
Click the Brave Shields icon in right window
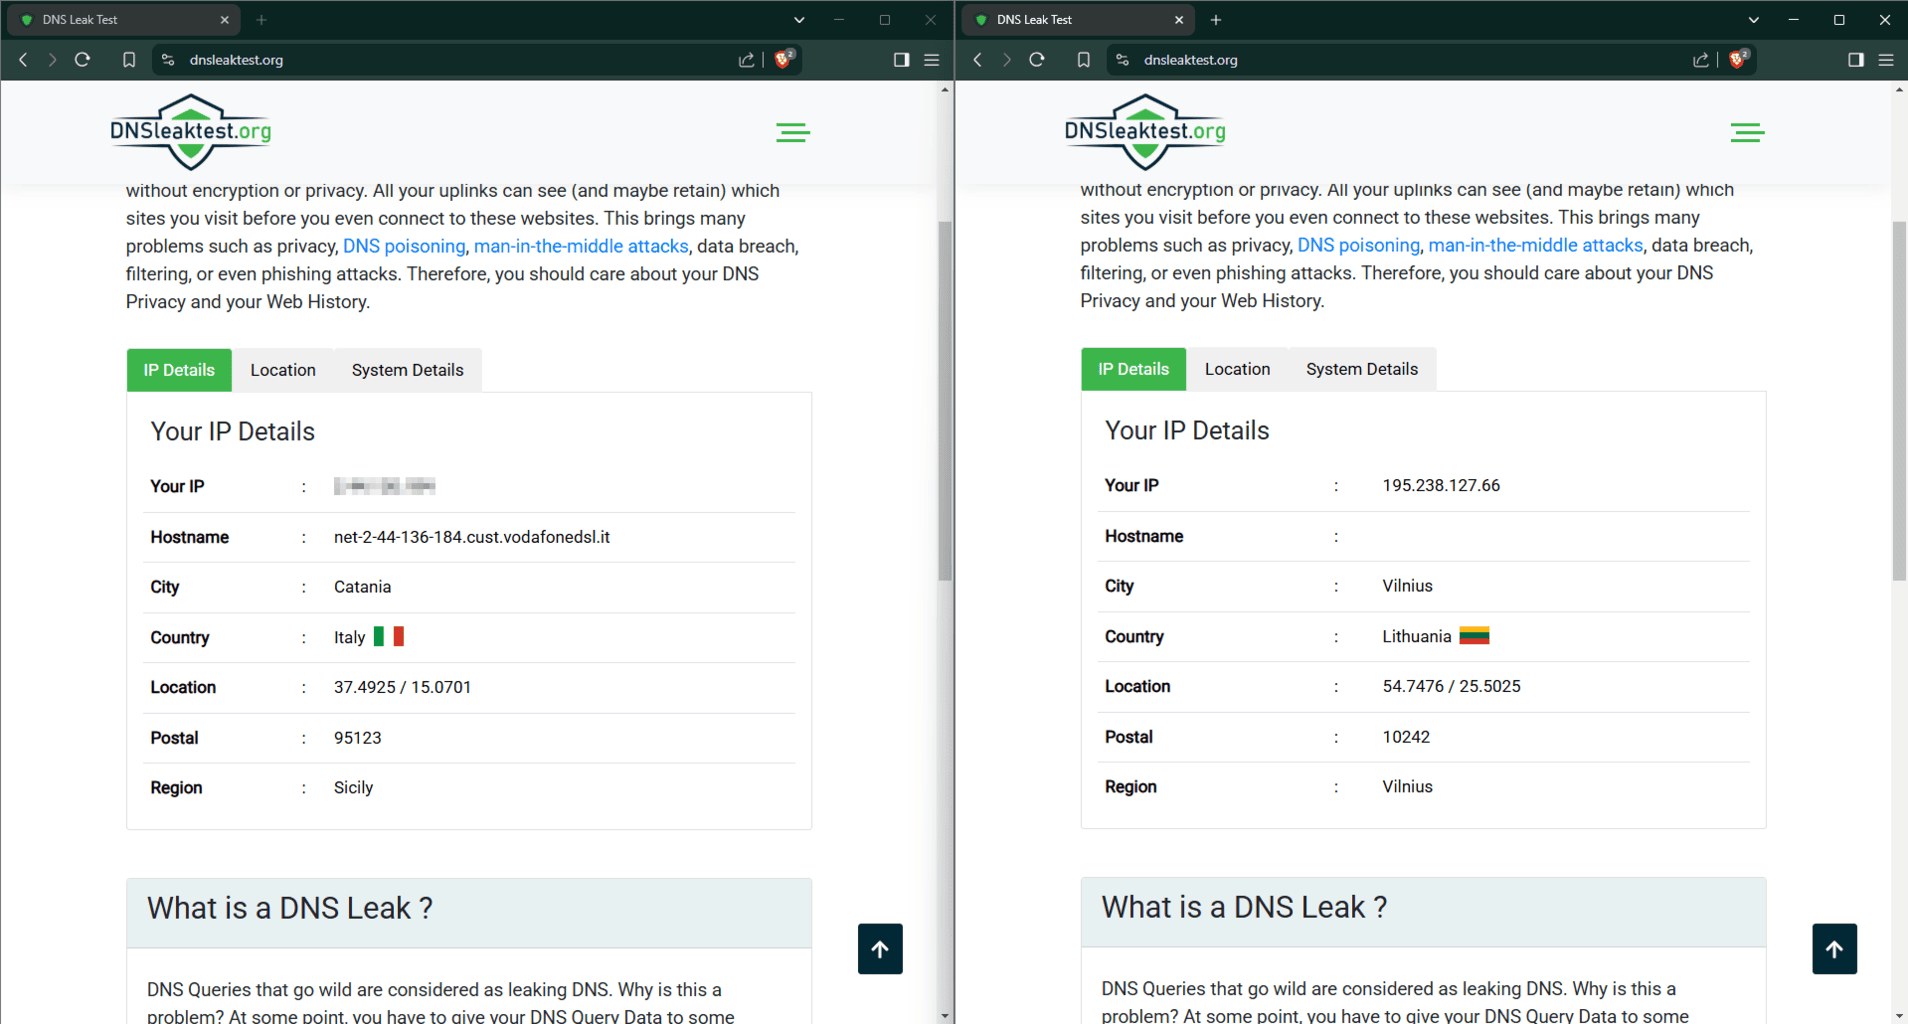point(1738,59)
